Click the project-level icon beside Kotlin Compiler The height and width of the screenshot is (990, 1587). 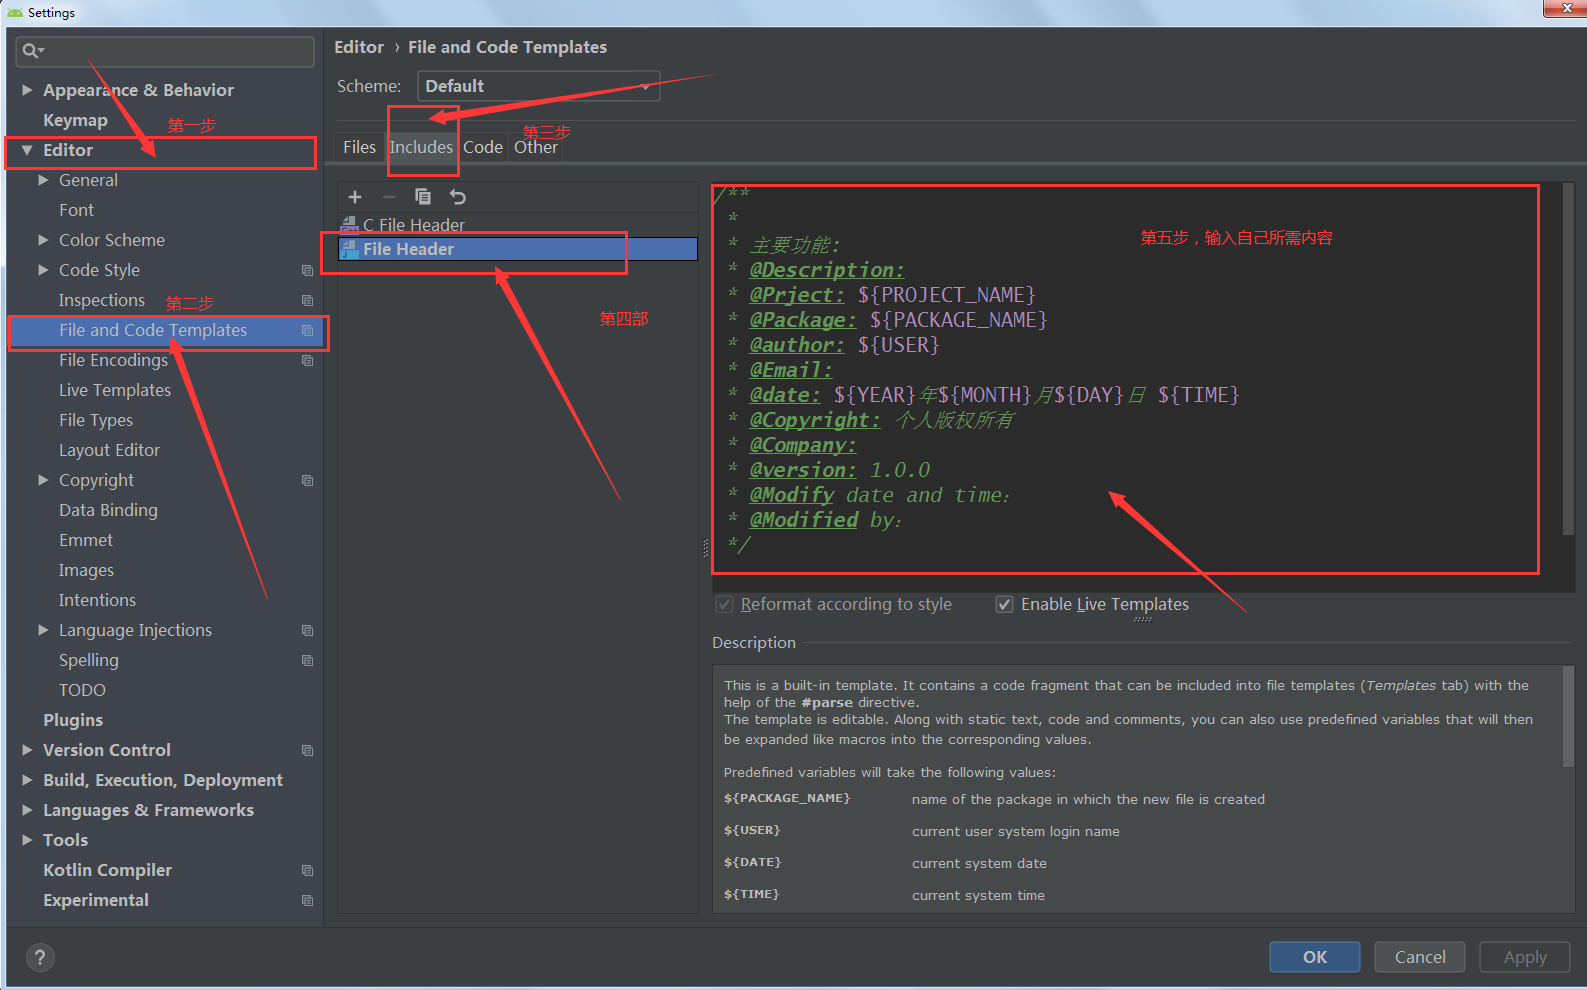(x=308, y=870)
